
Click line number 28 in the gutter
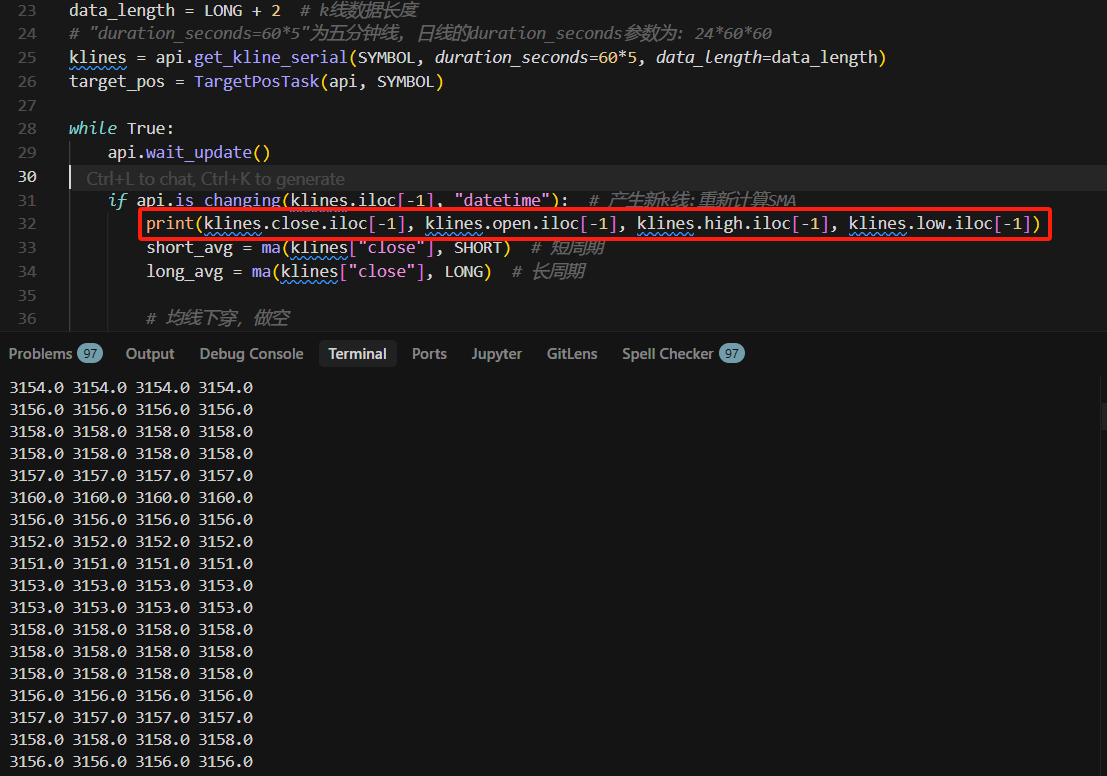(x=28, y=129)
